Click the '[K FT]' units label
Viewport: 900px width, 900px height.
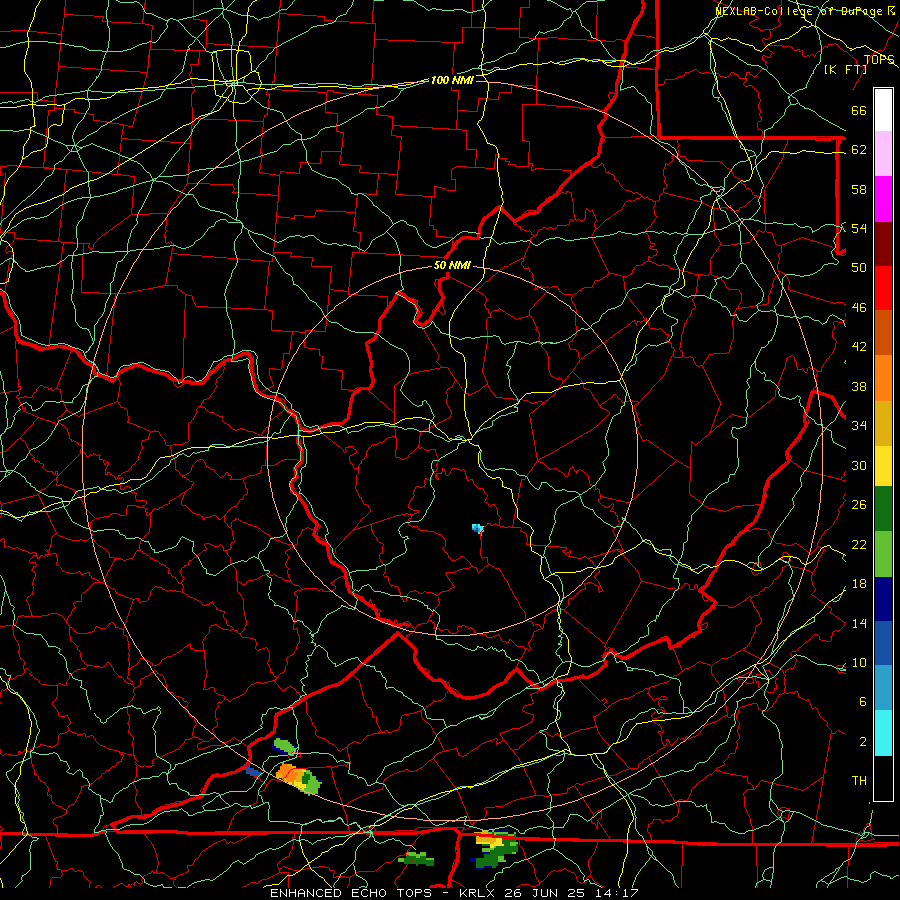(845, 69)
